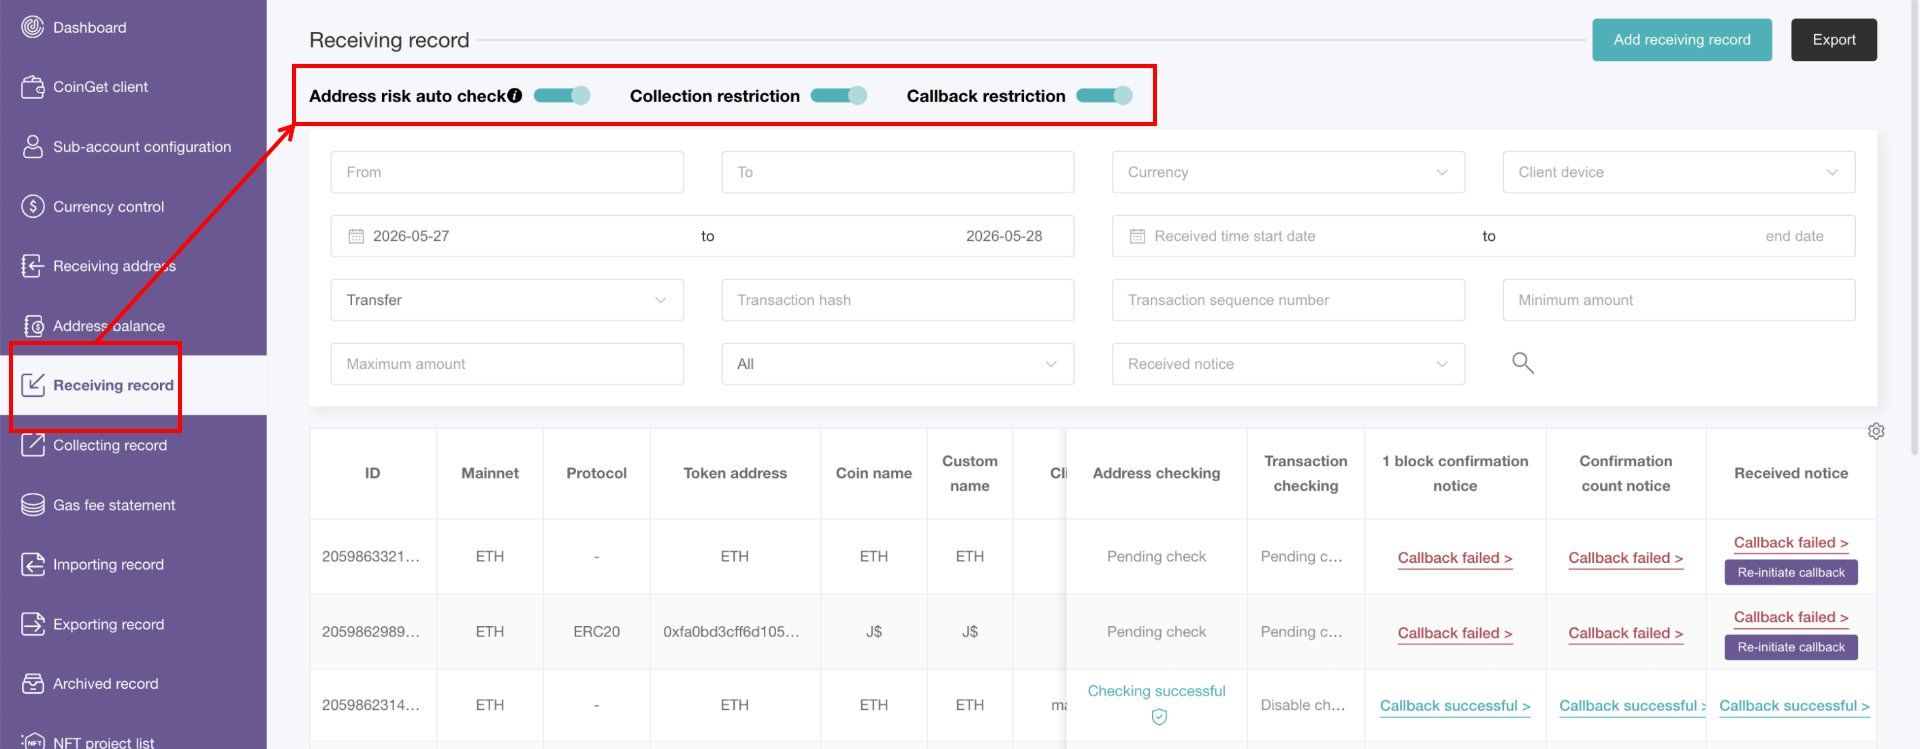1920x749 pixels.
Task: Click the Gas fee statement stack icon
Action: click(33, 505)
